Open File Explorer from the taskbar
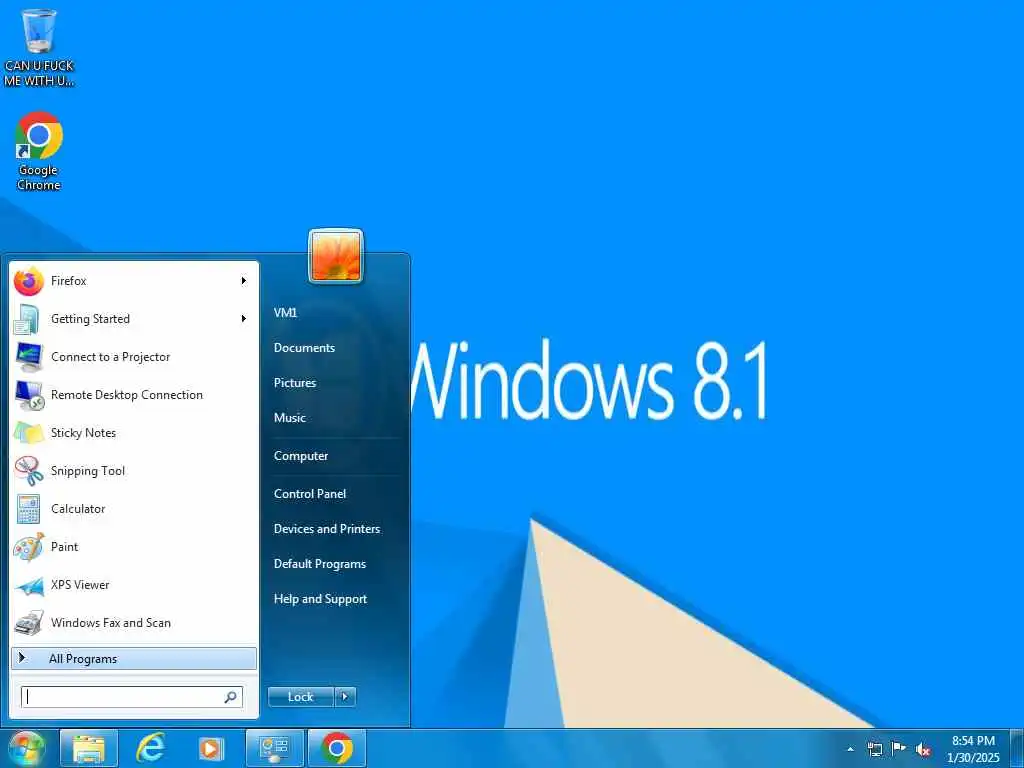Screen dimensions: 1024x768 pos(89,748)
